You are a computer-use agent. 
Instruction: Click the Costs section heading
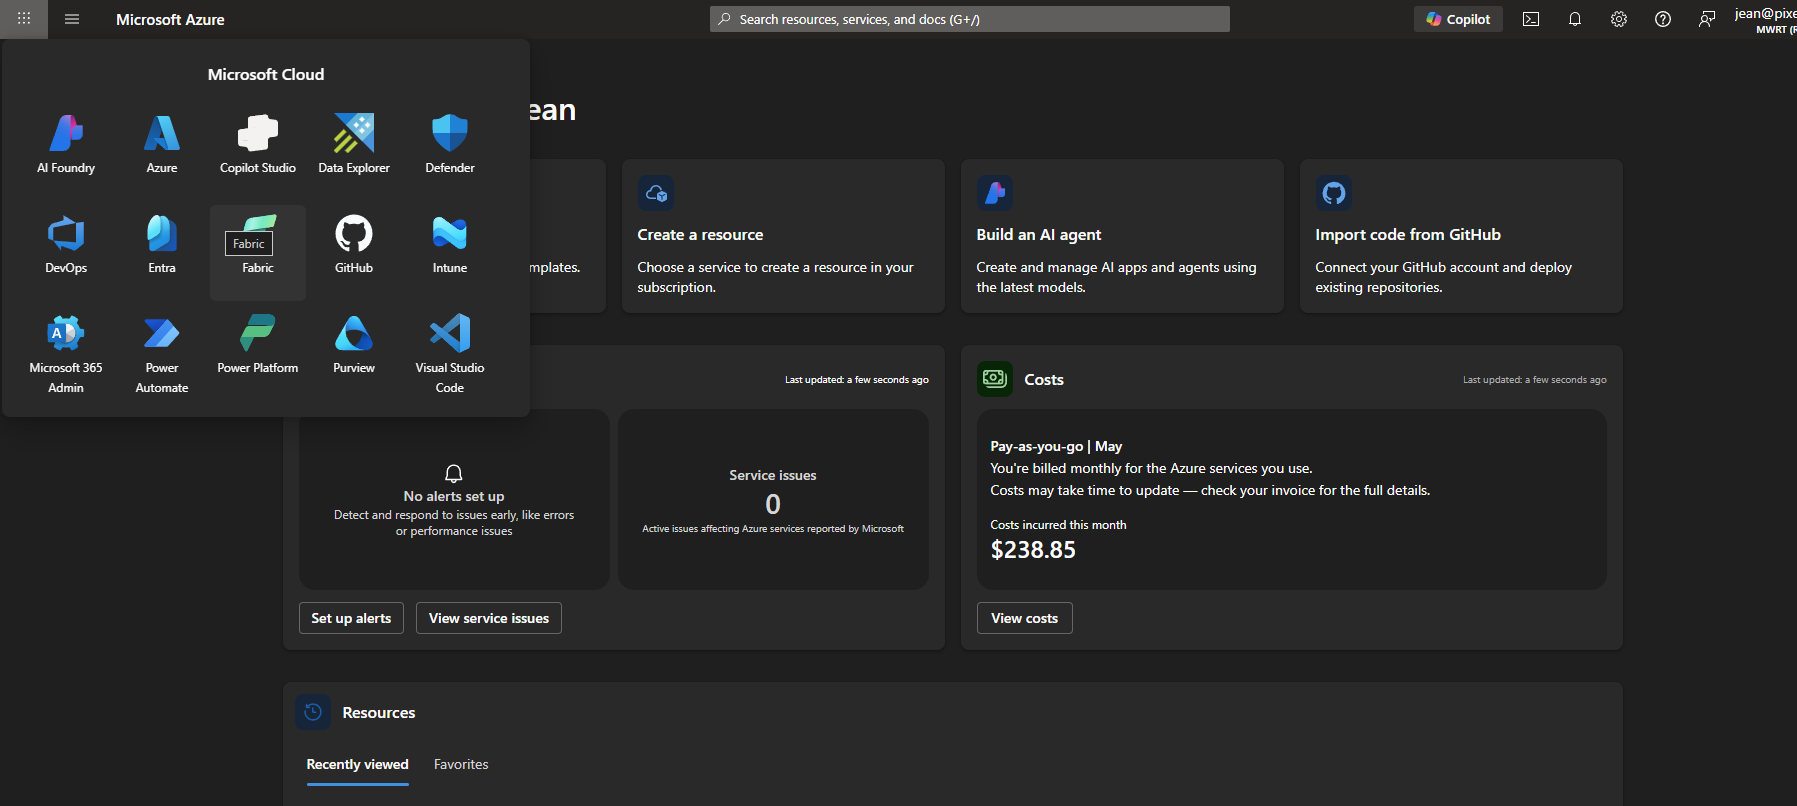[x=1044, y=380]
